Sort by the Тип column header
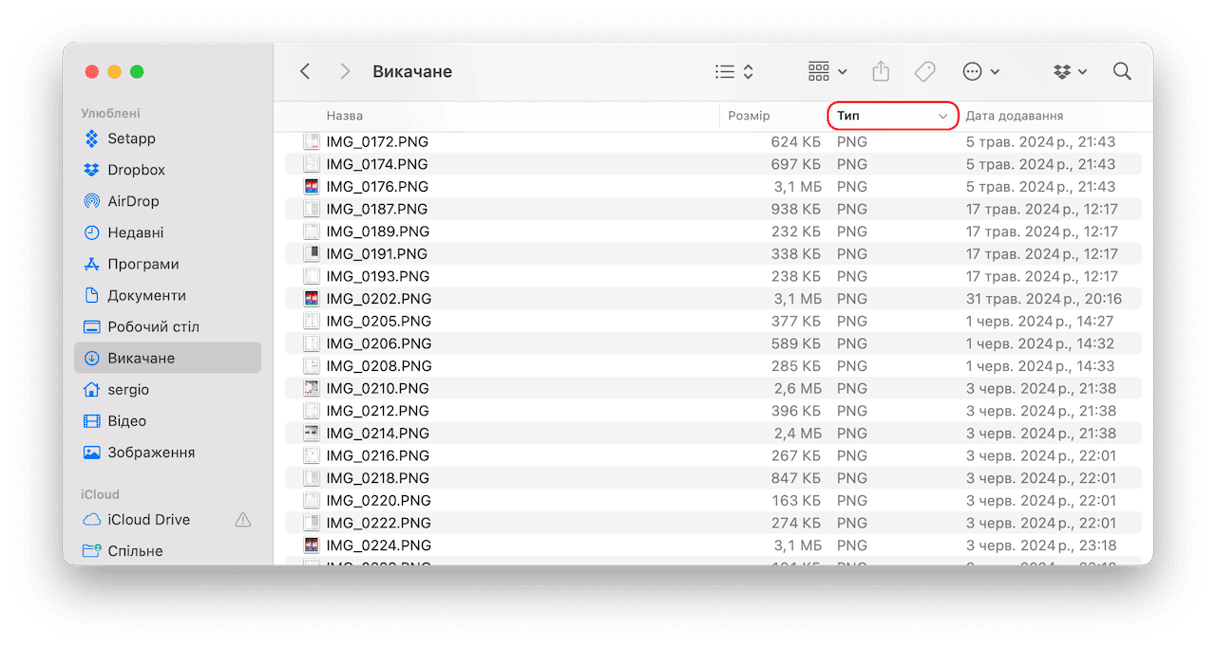1216x648 pixels. (892, 116)
